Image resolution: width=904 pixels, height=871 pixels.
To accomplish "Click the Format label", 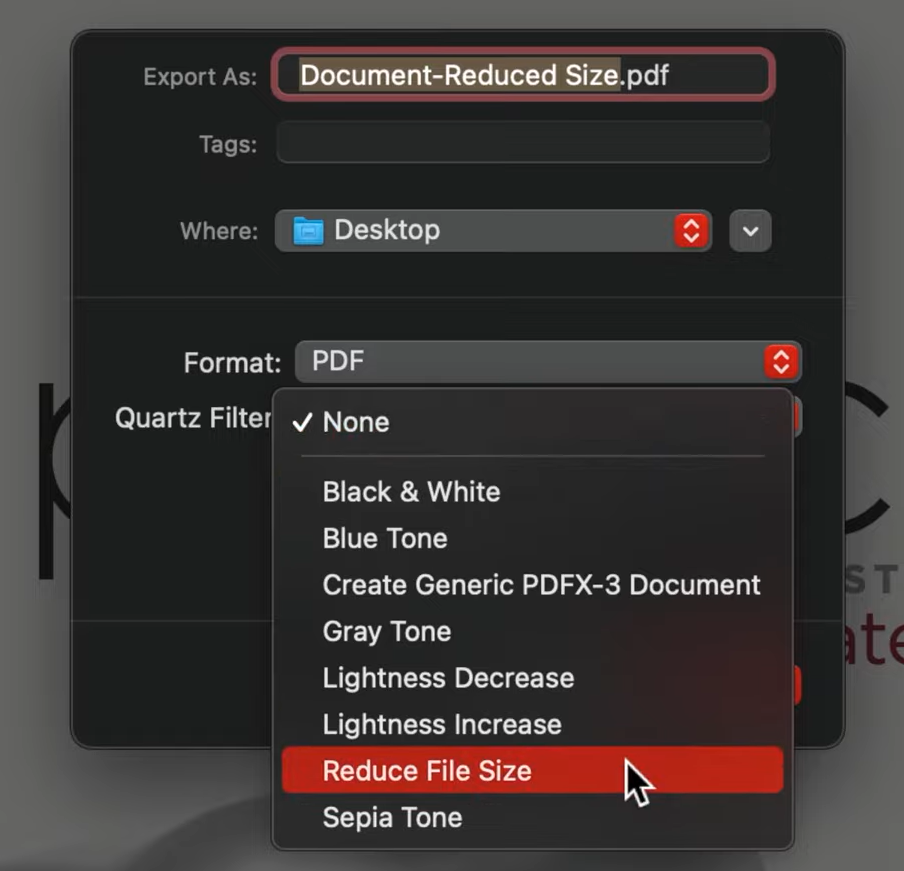I will (232, 363).
